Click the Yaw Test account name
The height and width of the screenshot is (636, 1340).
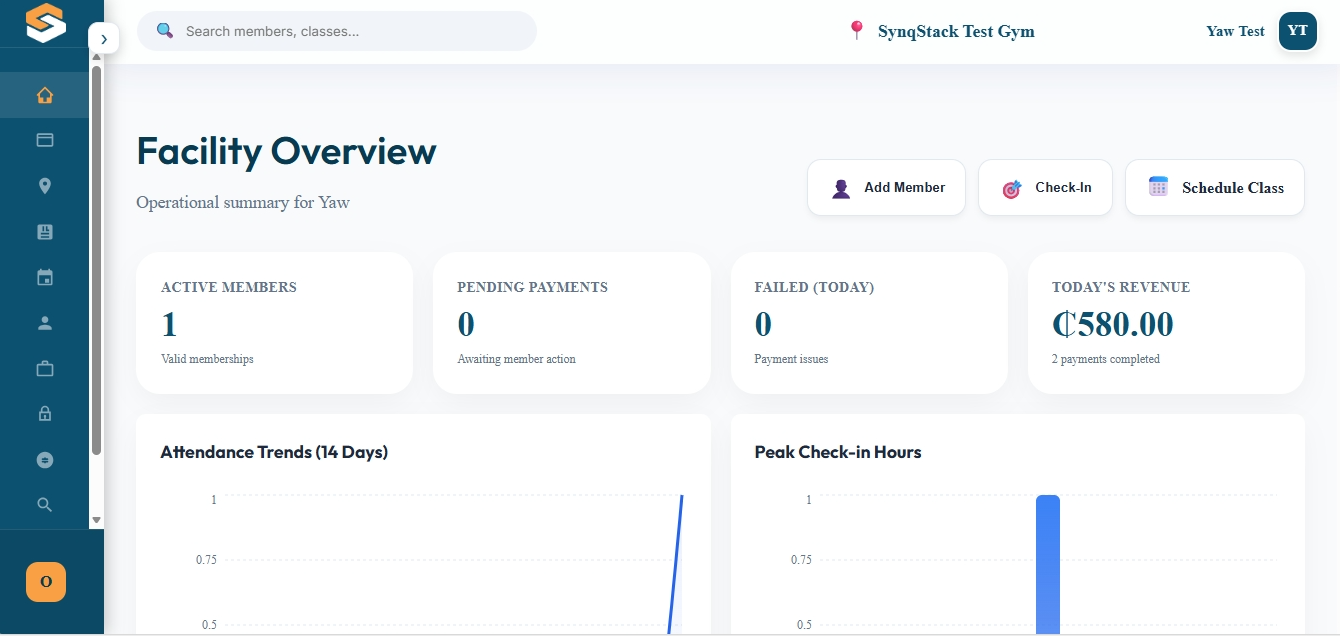tap(1234, 31)
